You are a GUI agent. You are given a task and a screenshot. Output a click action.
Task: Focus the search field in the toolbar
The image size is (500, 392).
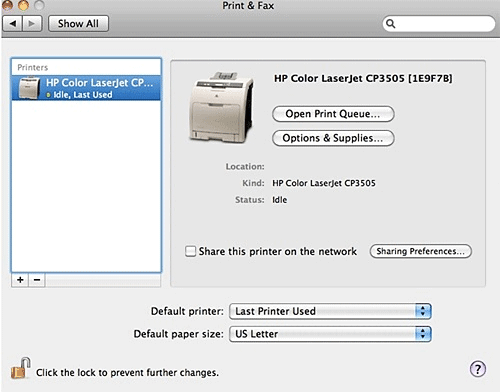click(439, 24)
